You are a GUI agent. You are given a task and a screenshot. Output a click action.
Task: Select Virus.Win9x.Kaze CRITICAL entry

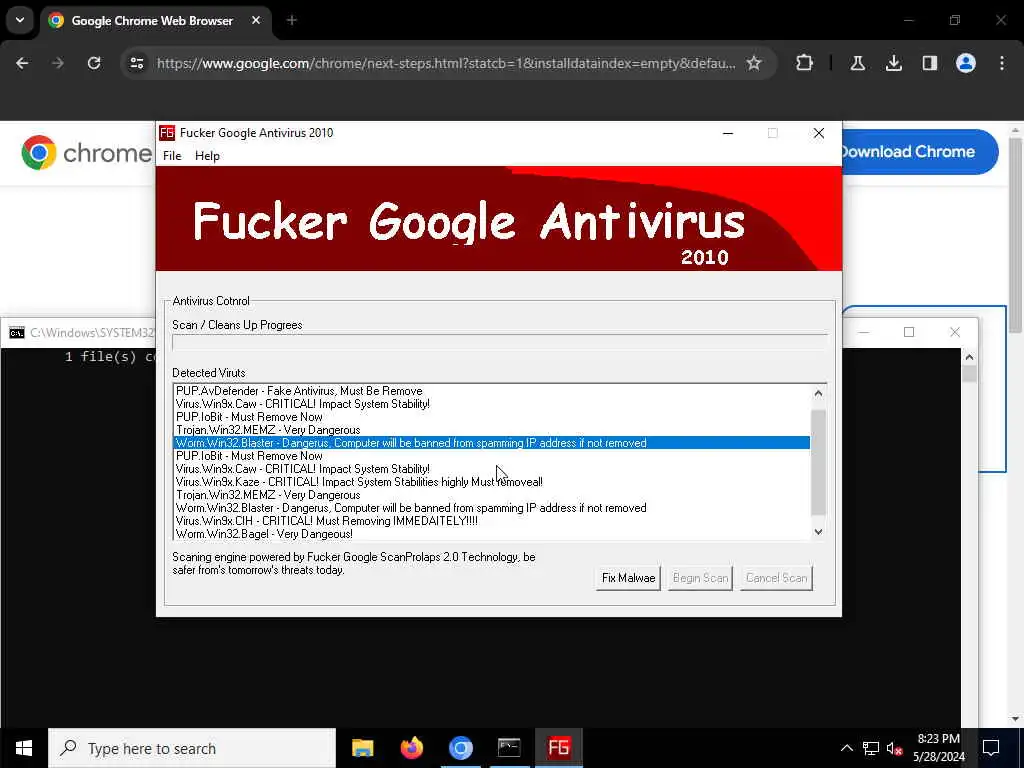(491, 482)
